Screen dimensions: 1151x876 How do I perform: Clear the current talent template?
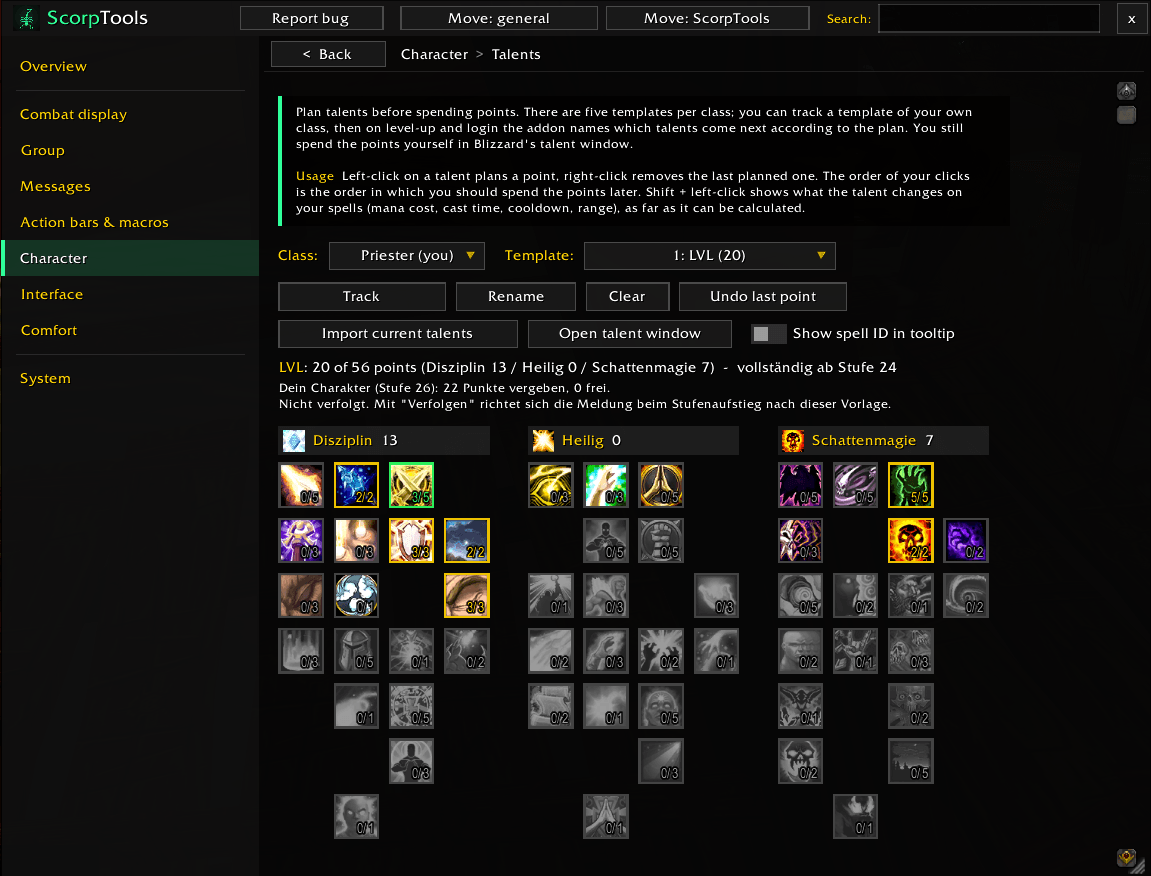[627, 297]
